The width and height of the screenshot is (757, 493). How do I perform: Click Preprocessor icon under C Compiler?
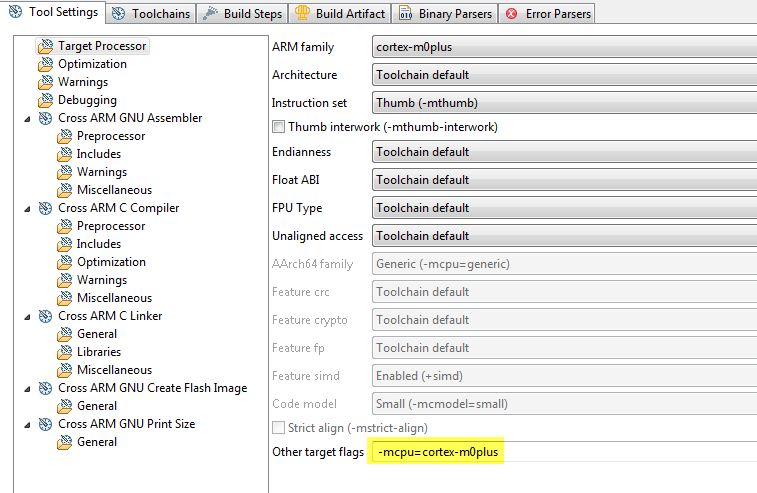65,226
